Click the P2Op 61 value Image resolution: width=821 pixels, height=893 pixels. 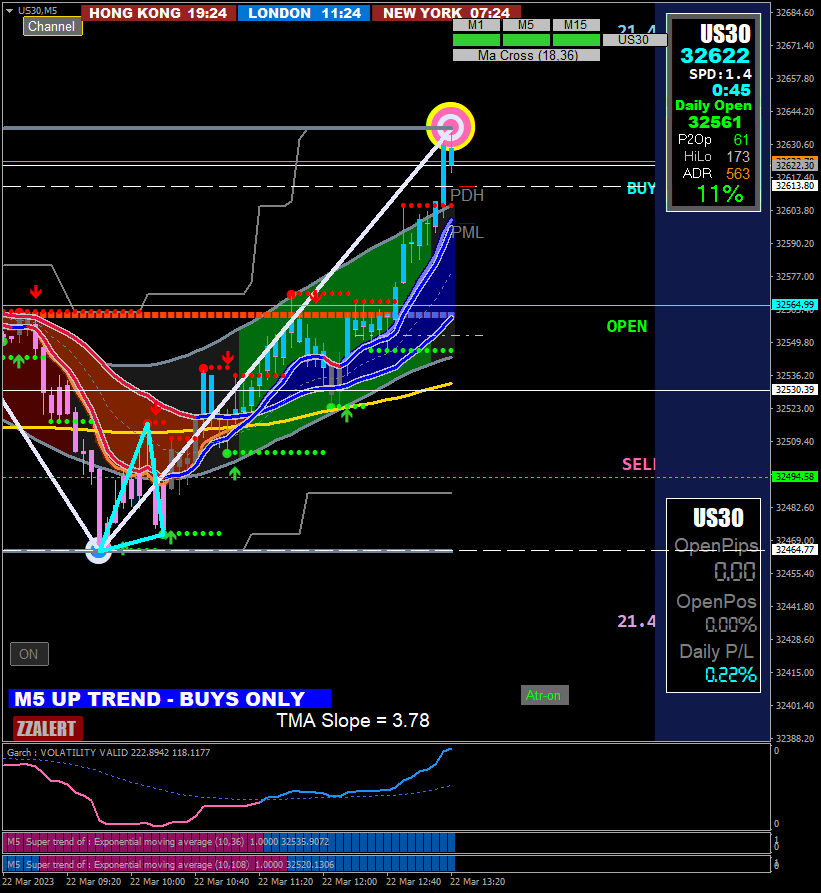(741, 140)
